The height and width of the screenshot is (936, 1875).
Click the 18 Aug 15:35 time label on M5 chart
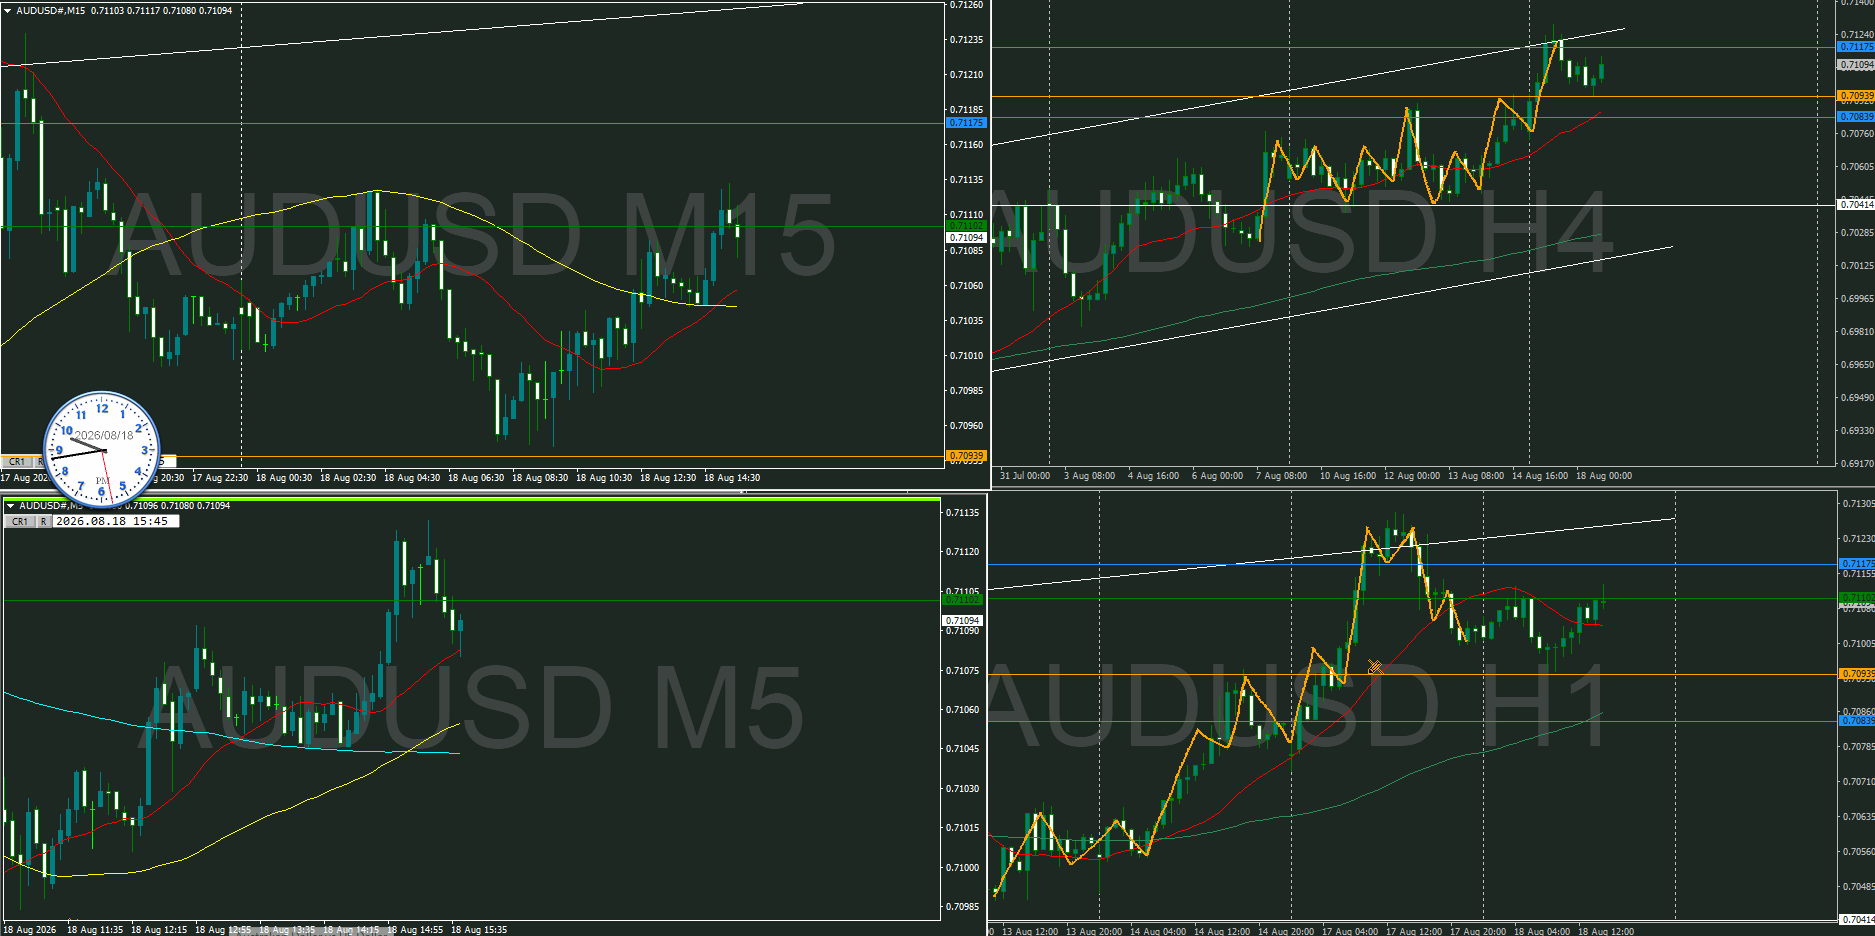pos(479,930)
